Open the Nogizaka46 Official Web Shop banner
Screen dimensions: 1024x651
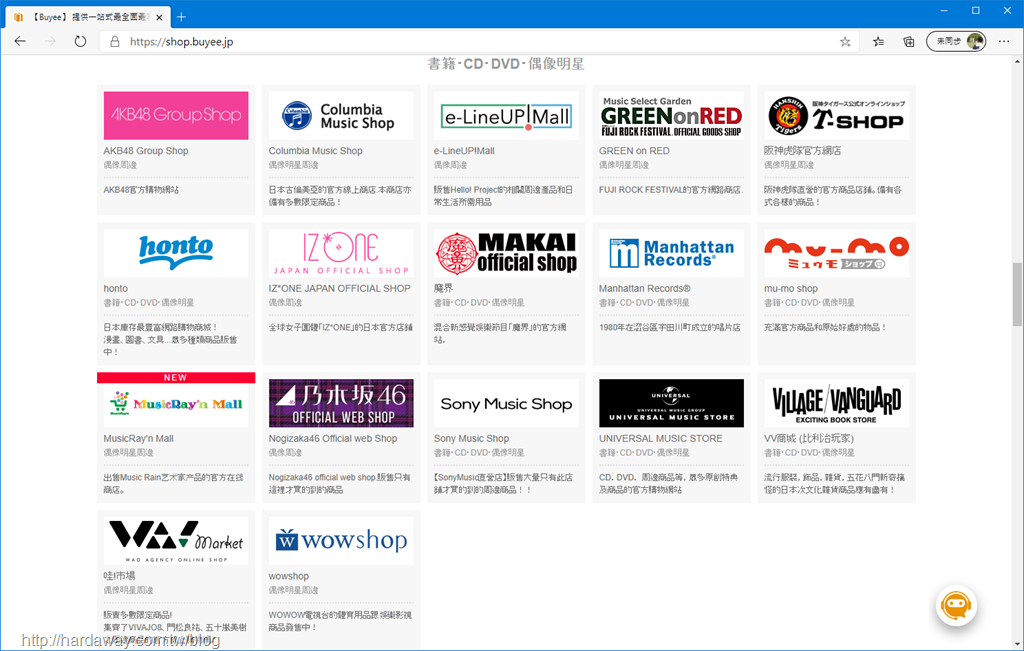pos(341,403)
